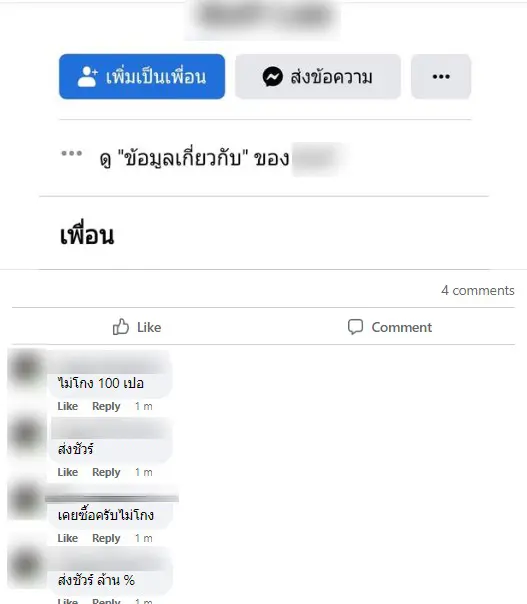
Task: Open the ดู "ข้อมูลเกี่ยวกับ" about link
Action: coord(194,158)
